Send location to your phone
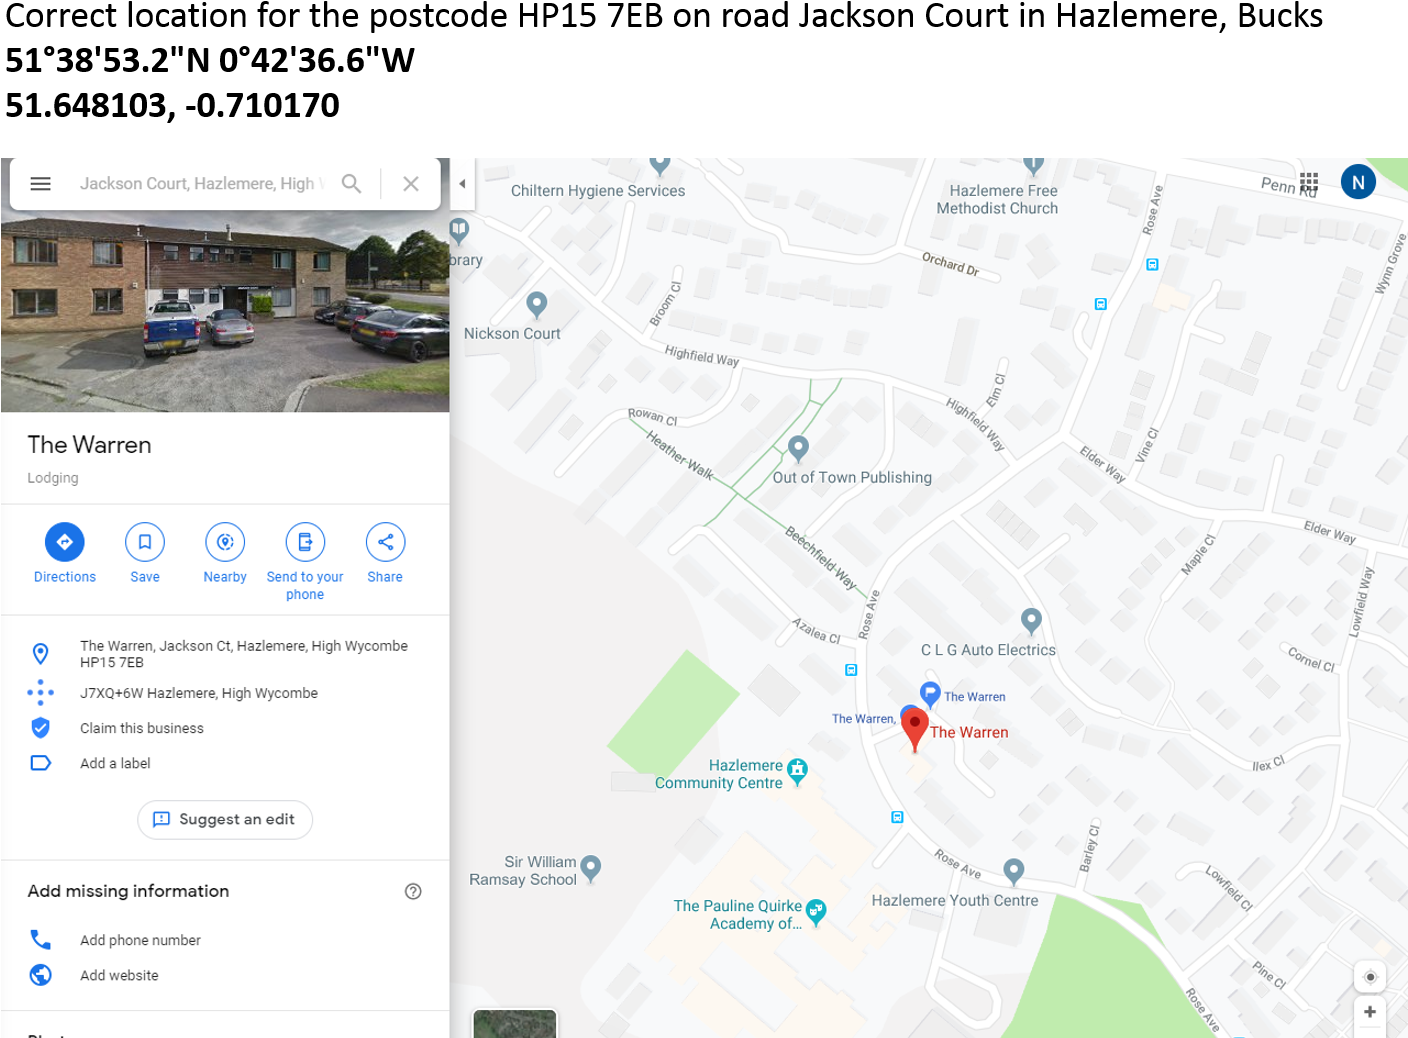 pos(305,561)
